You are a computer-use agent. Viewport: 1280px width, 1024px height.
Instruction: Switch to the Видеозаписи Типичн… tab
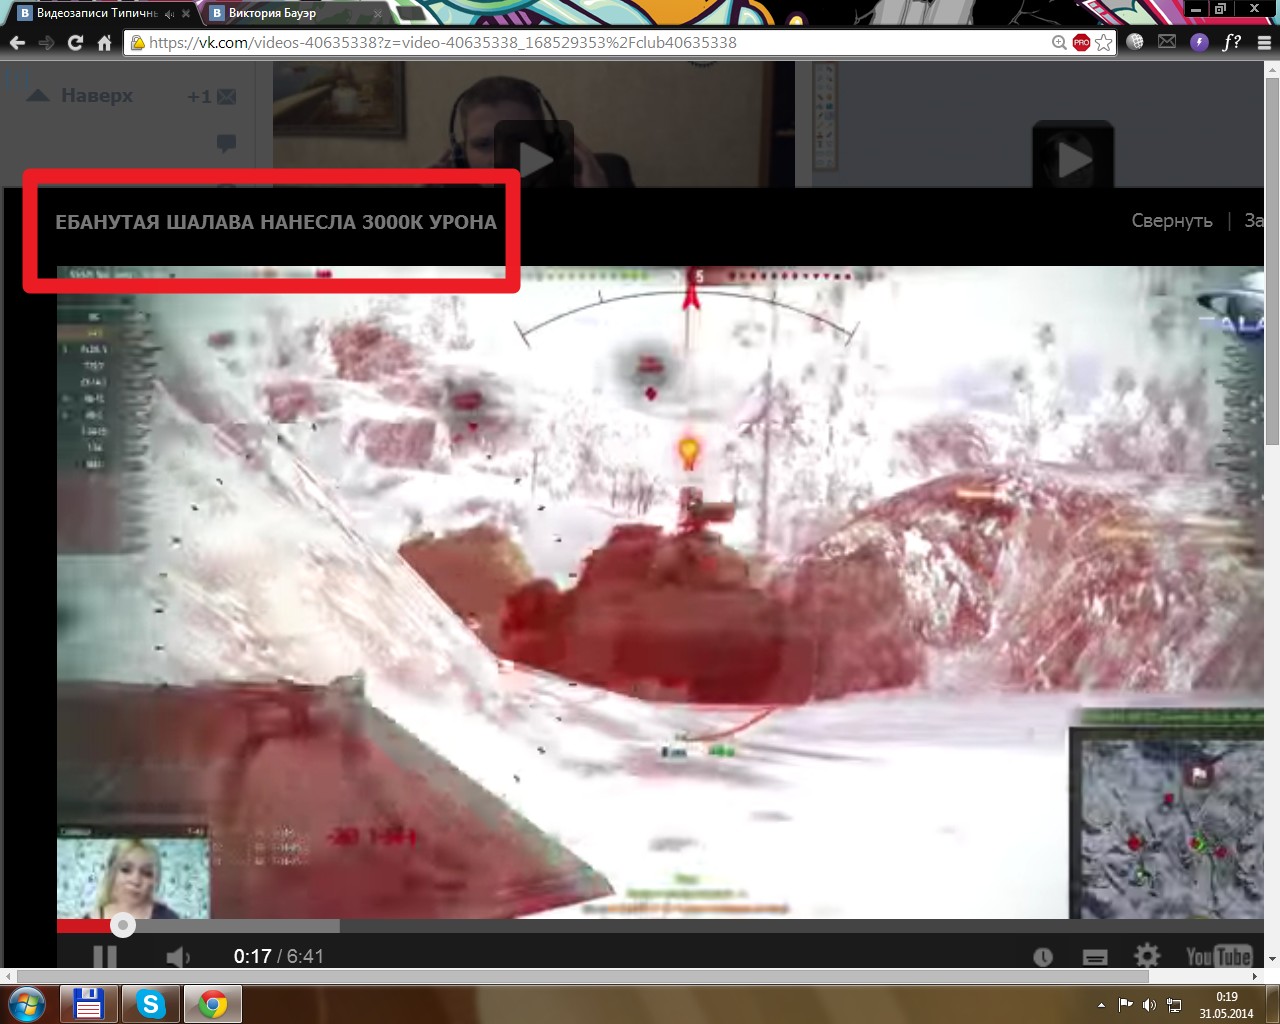click(x=98, y=14)
